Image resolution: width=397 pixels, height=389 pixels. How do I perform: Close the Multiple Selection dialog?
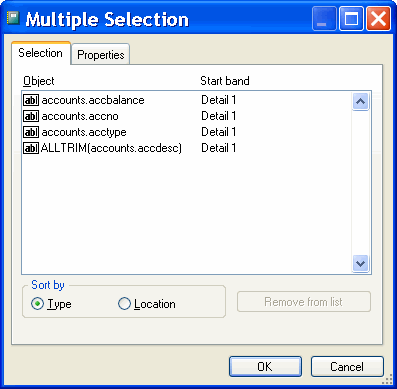tap(378, 19)
